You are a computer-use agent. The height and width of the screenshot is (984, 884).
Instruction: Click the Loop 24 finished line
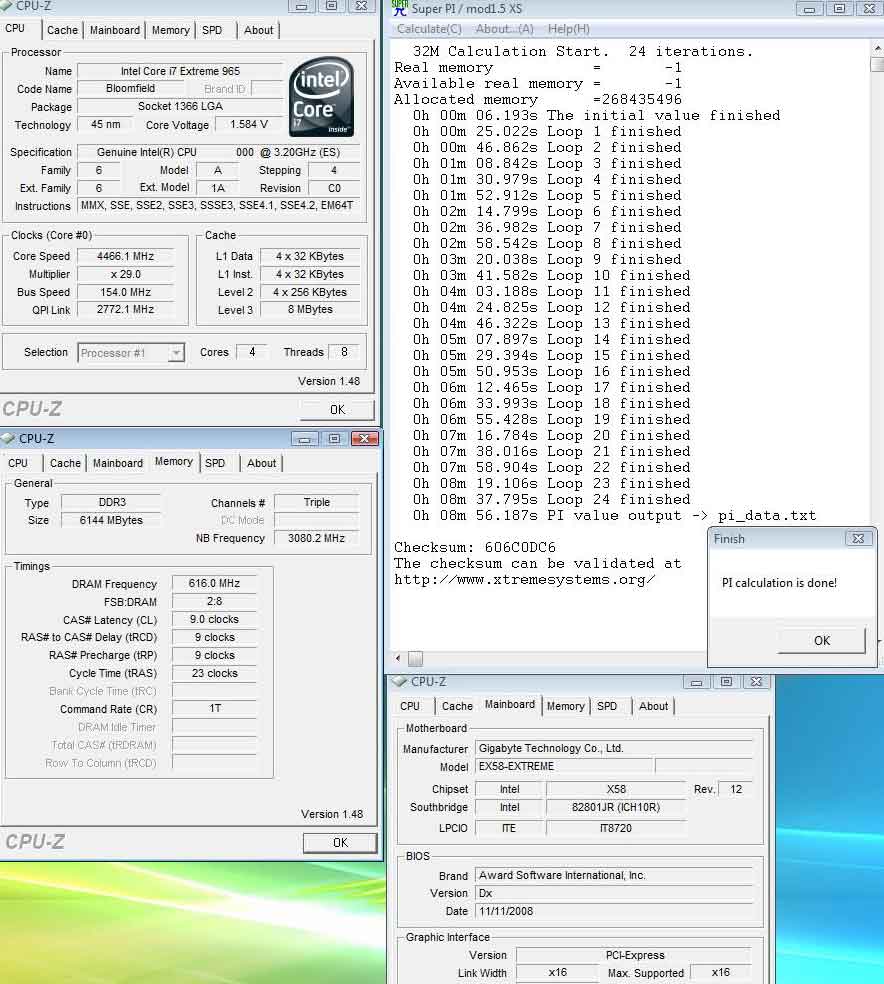coord(551,500)
